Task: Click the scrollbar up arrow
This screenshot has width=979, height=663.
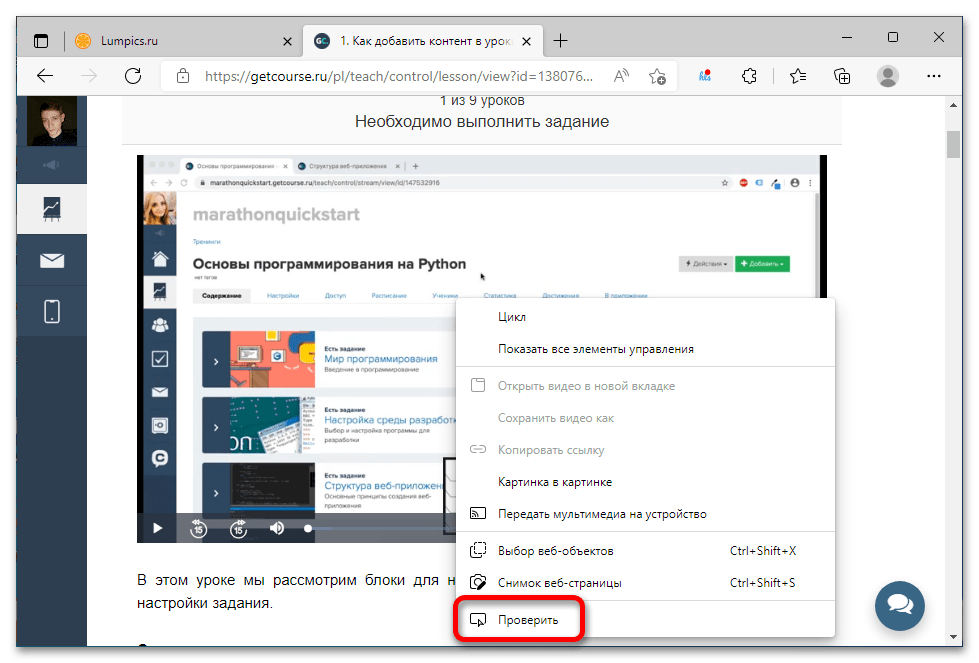Action: pos(953,105)
